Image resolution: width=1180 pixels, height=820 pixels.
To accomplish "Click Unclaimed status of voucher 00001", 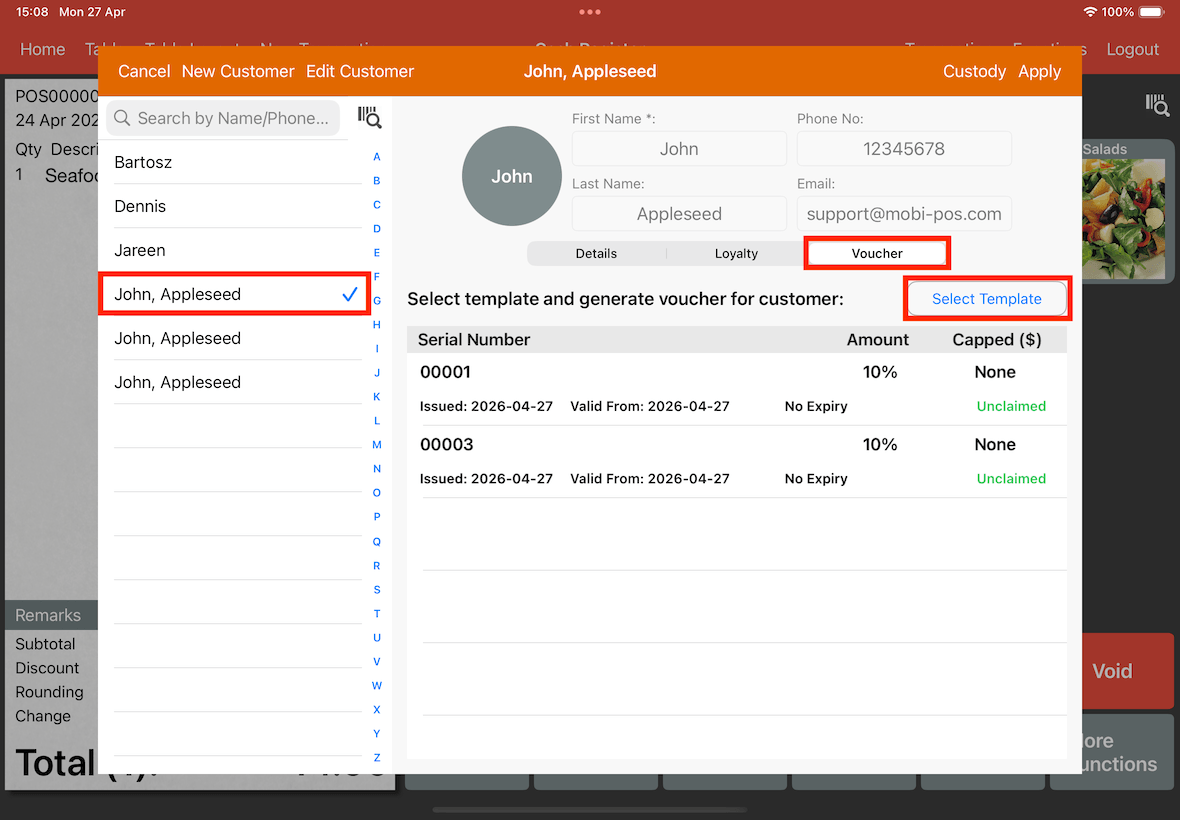I will point(1011,406).
